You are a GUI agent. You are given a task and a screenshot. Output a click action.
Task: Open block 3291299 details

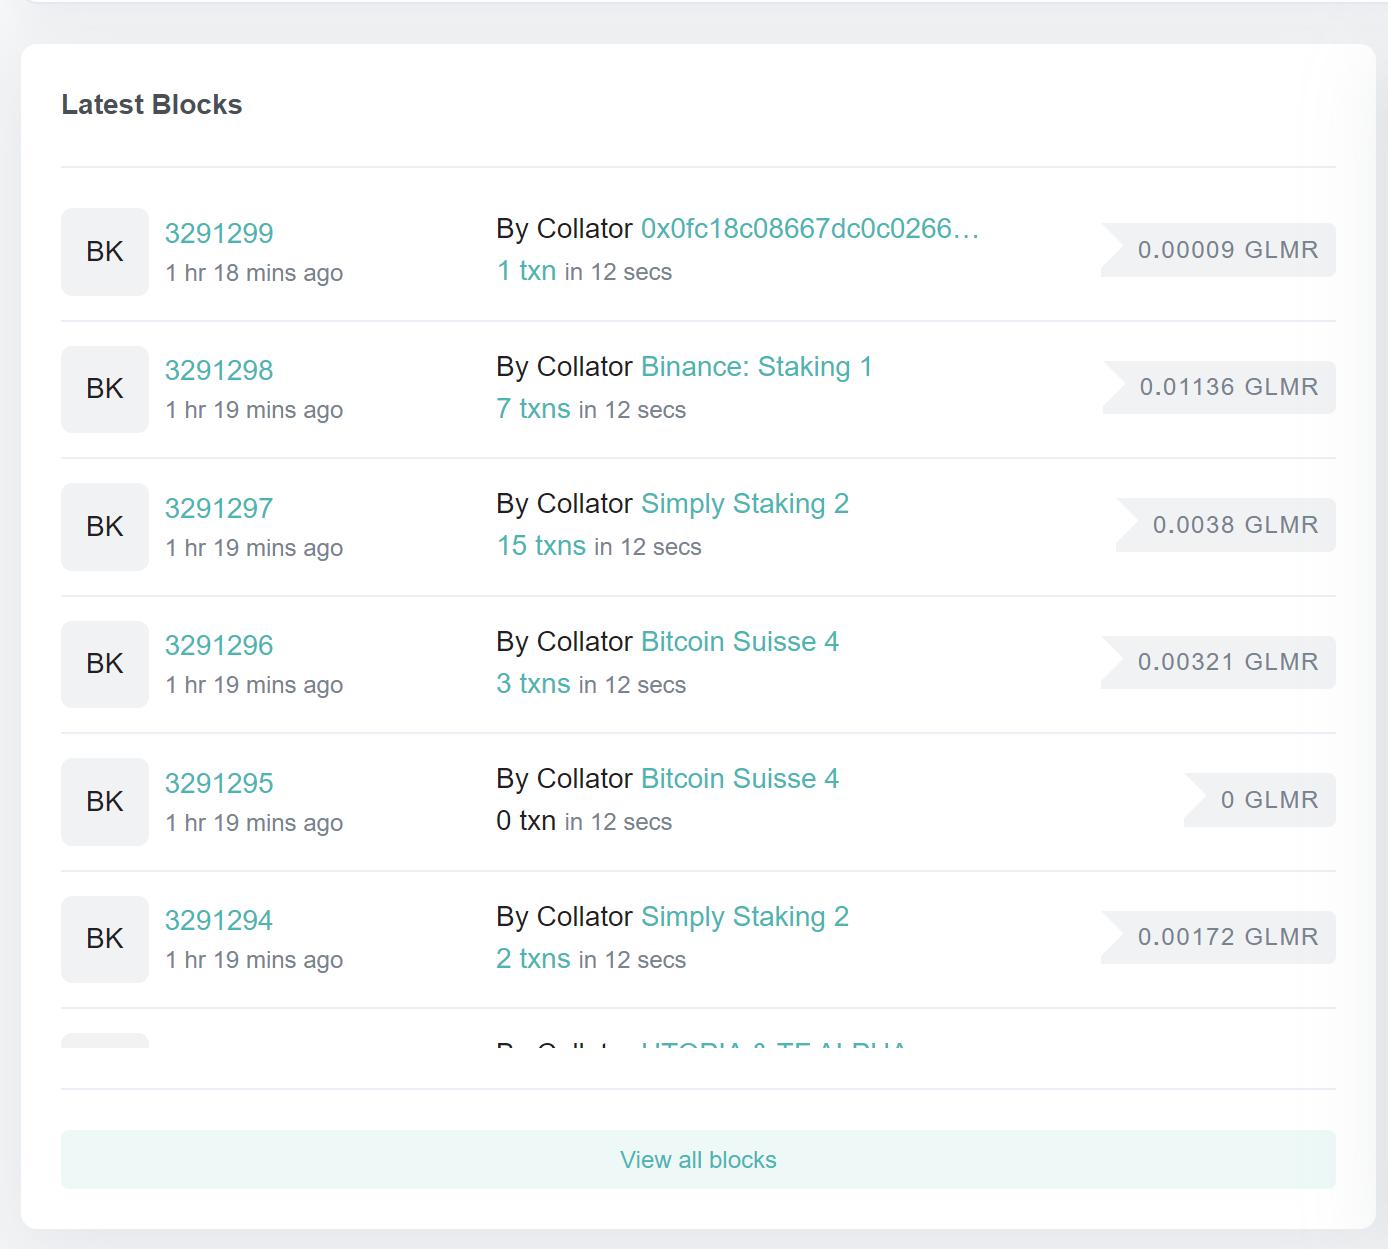[x=219, y=232]
